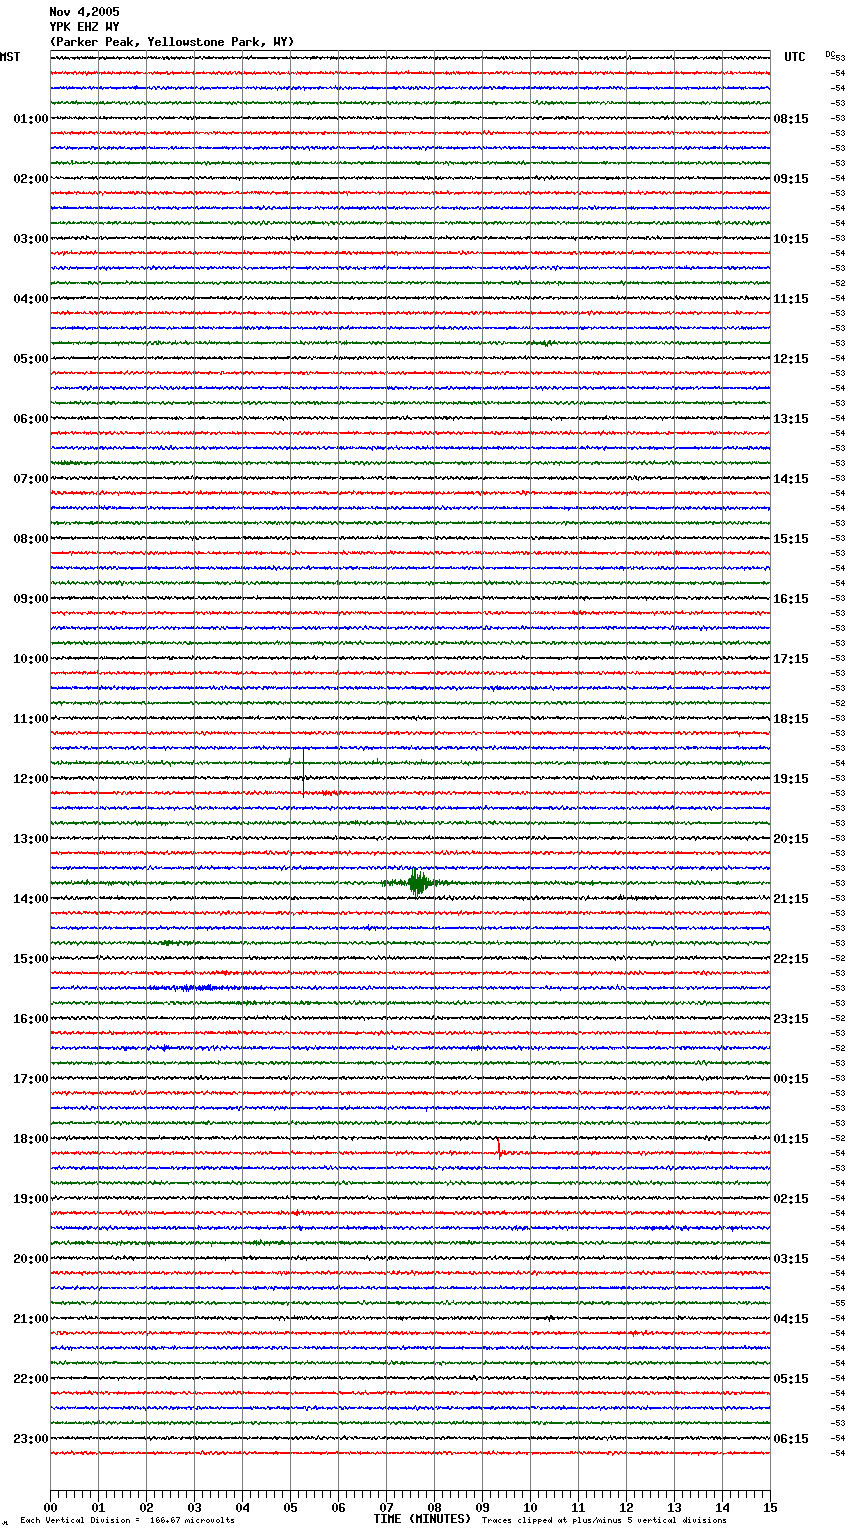Select the 01:00 MST time label
The image size is (850, 1534).
point(31,119)
